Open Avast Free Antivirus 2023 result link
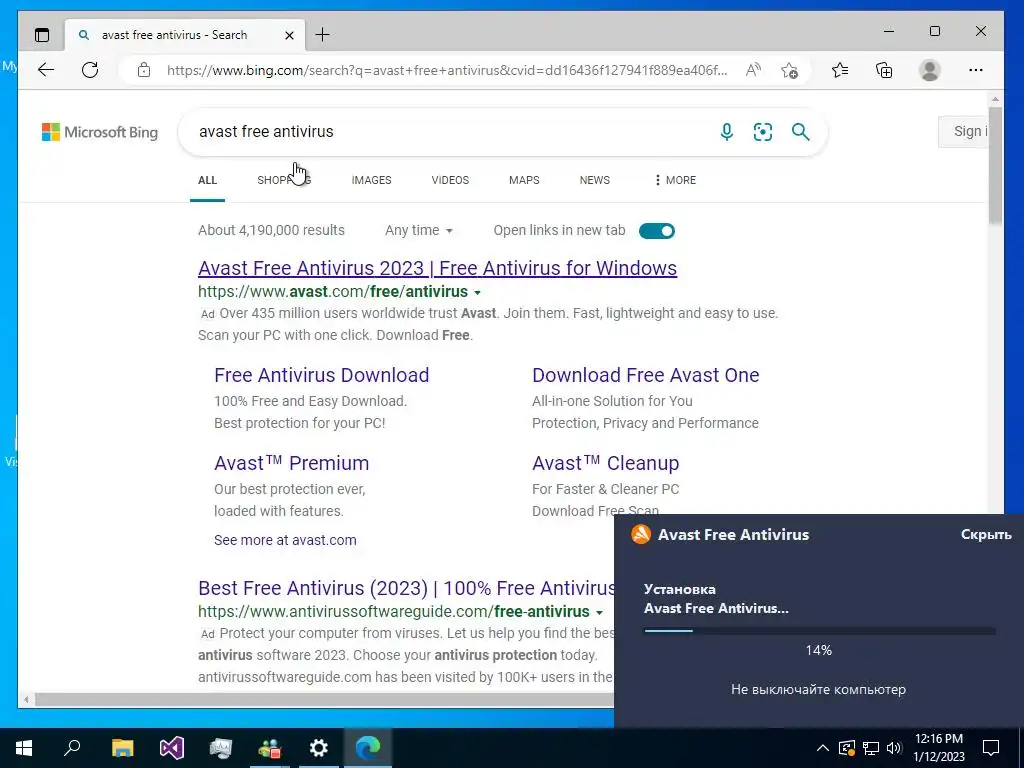This screenshot has height=768, width=1024. coord(438,268)
